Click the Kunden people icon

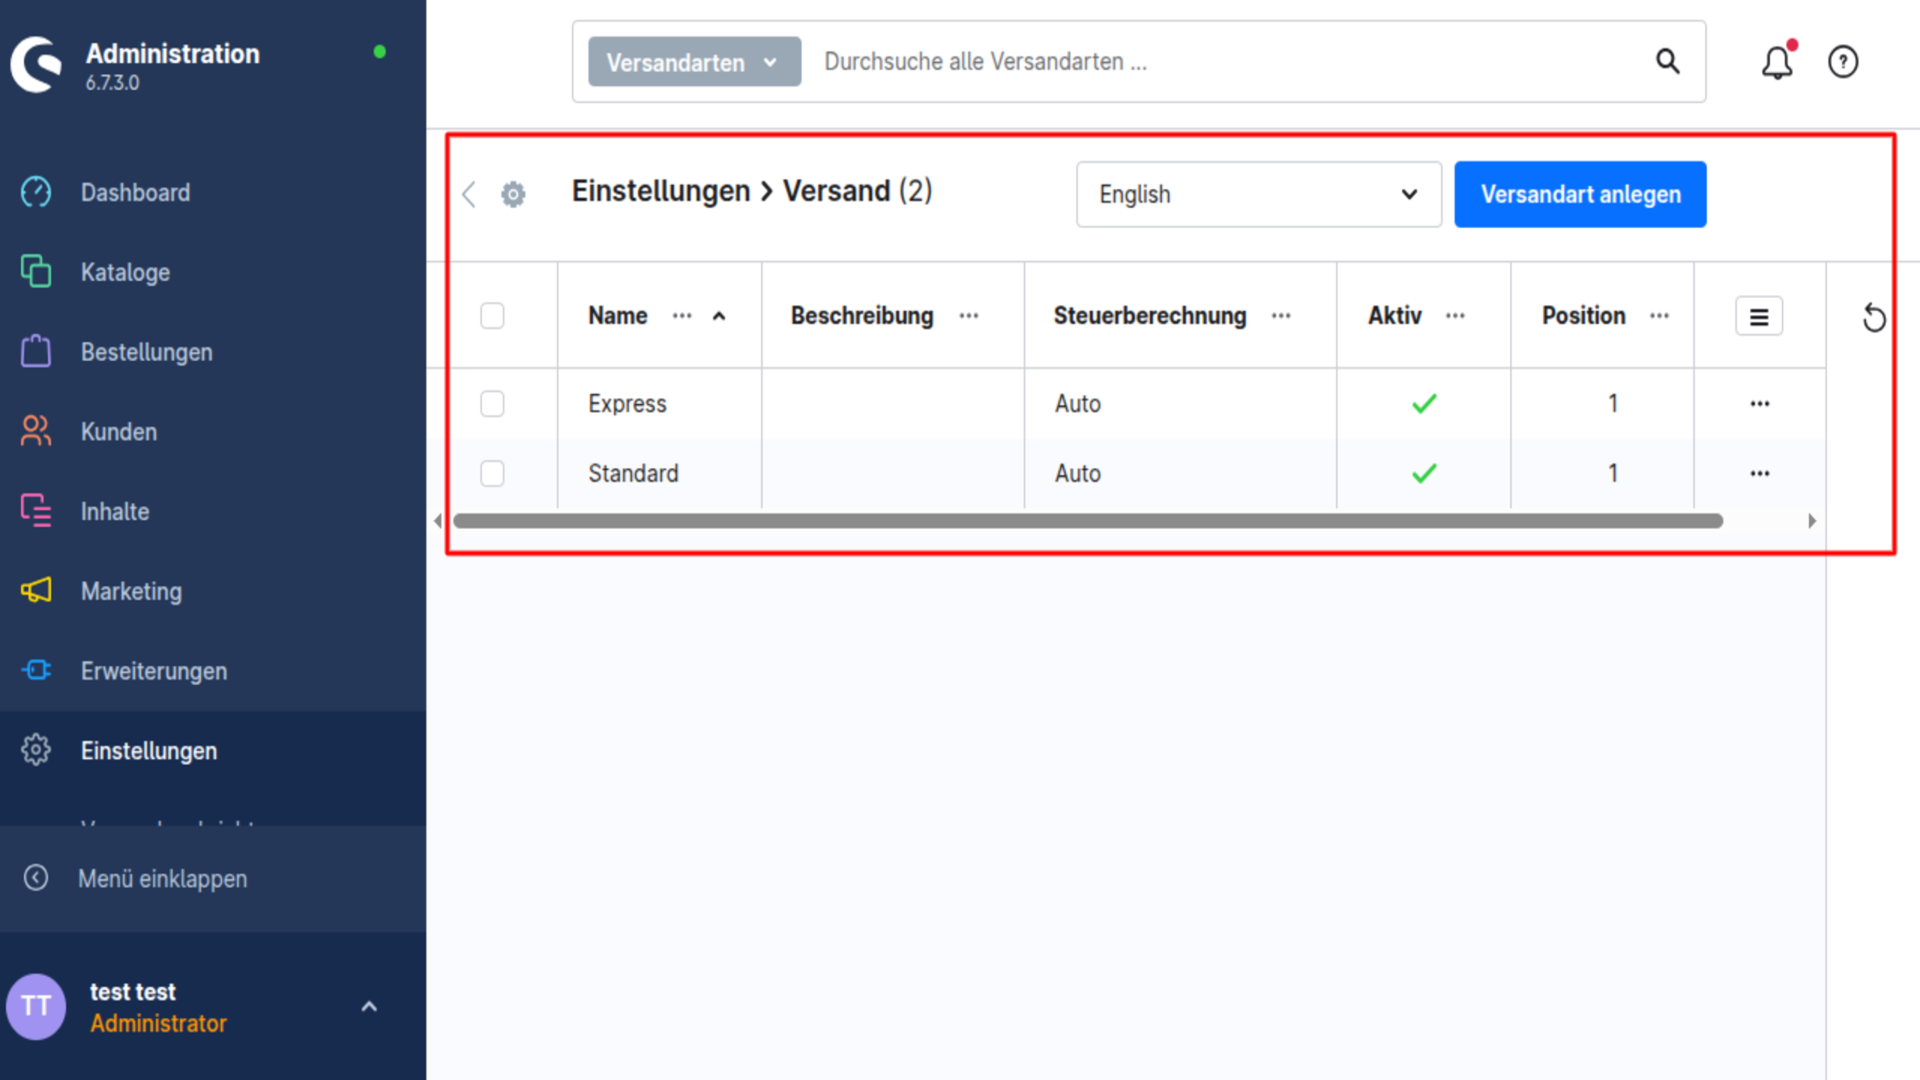pos(36,431)
